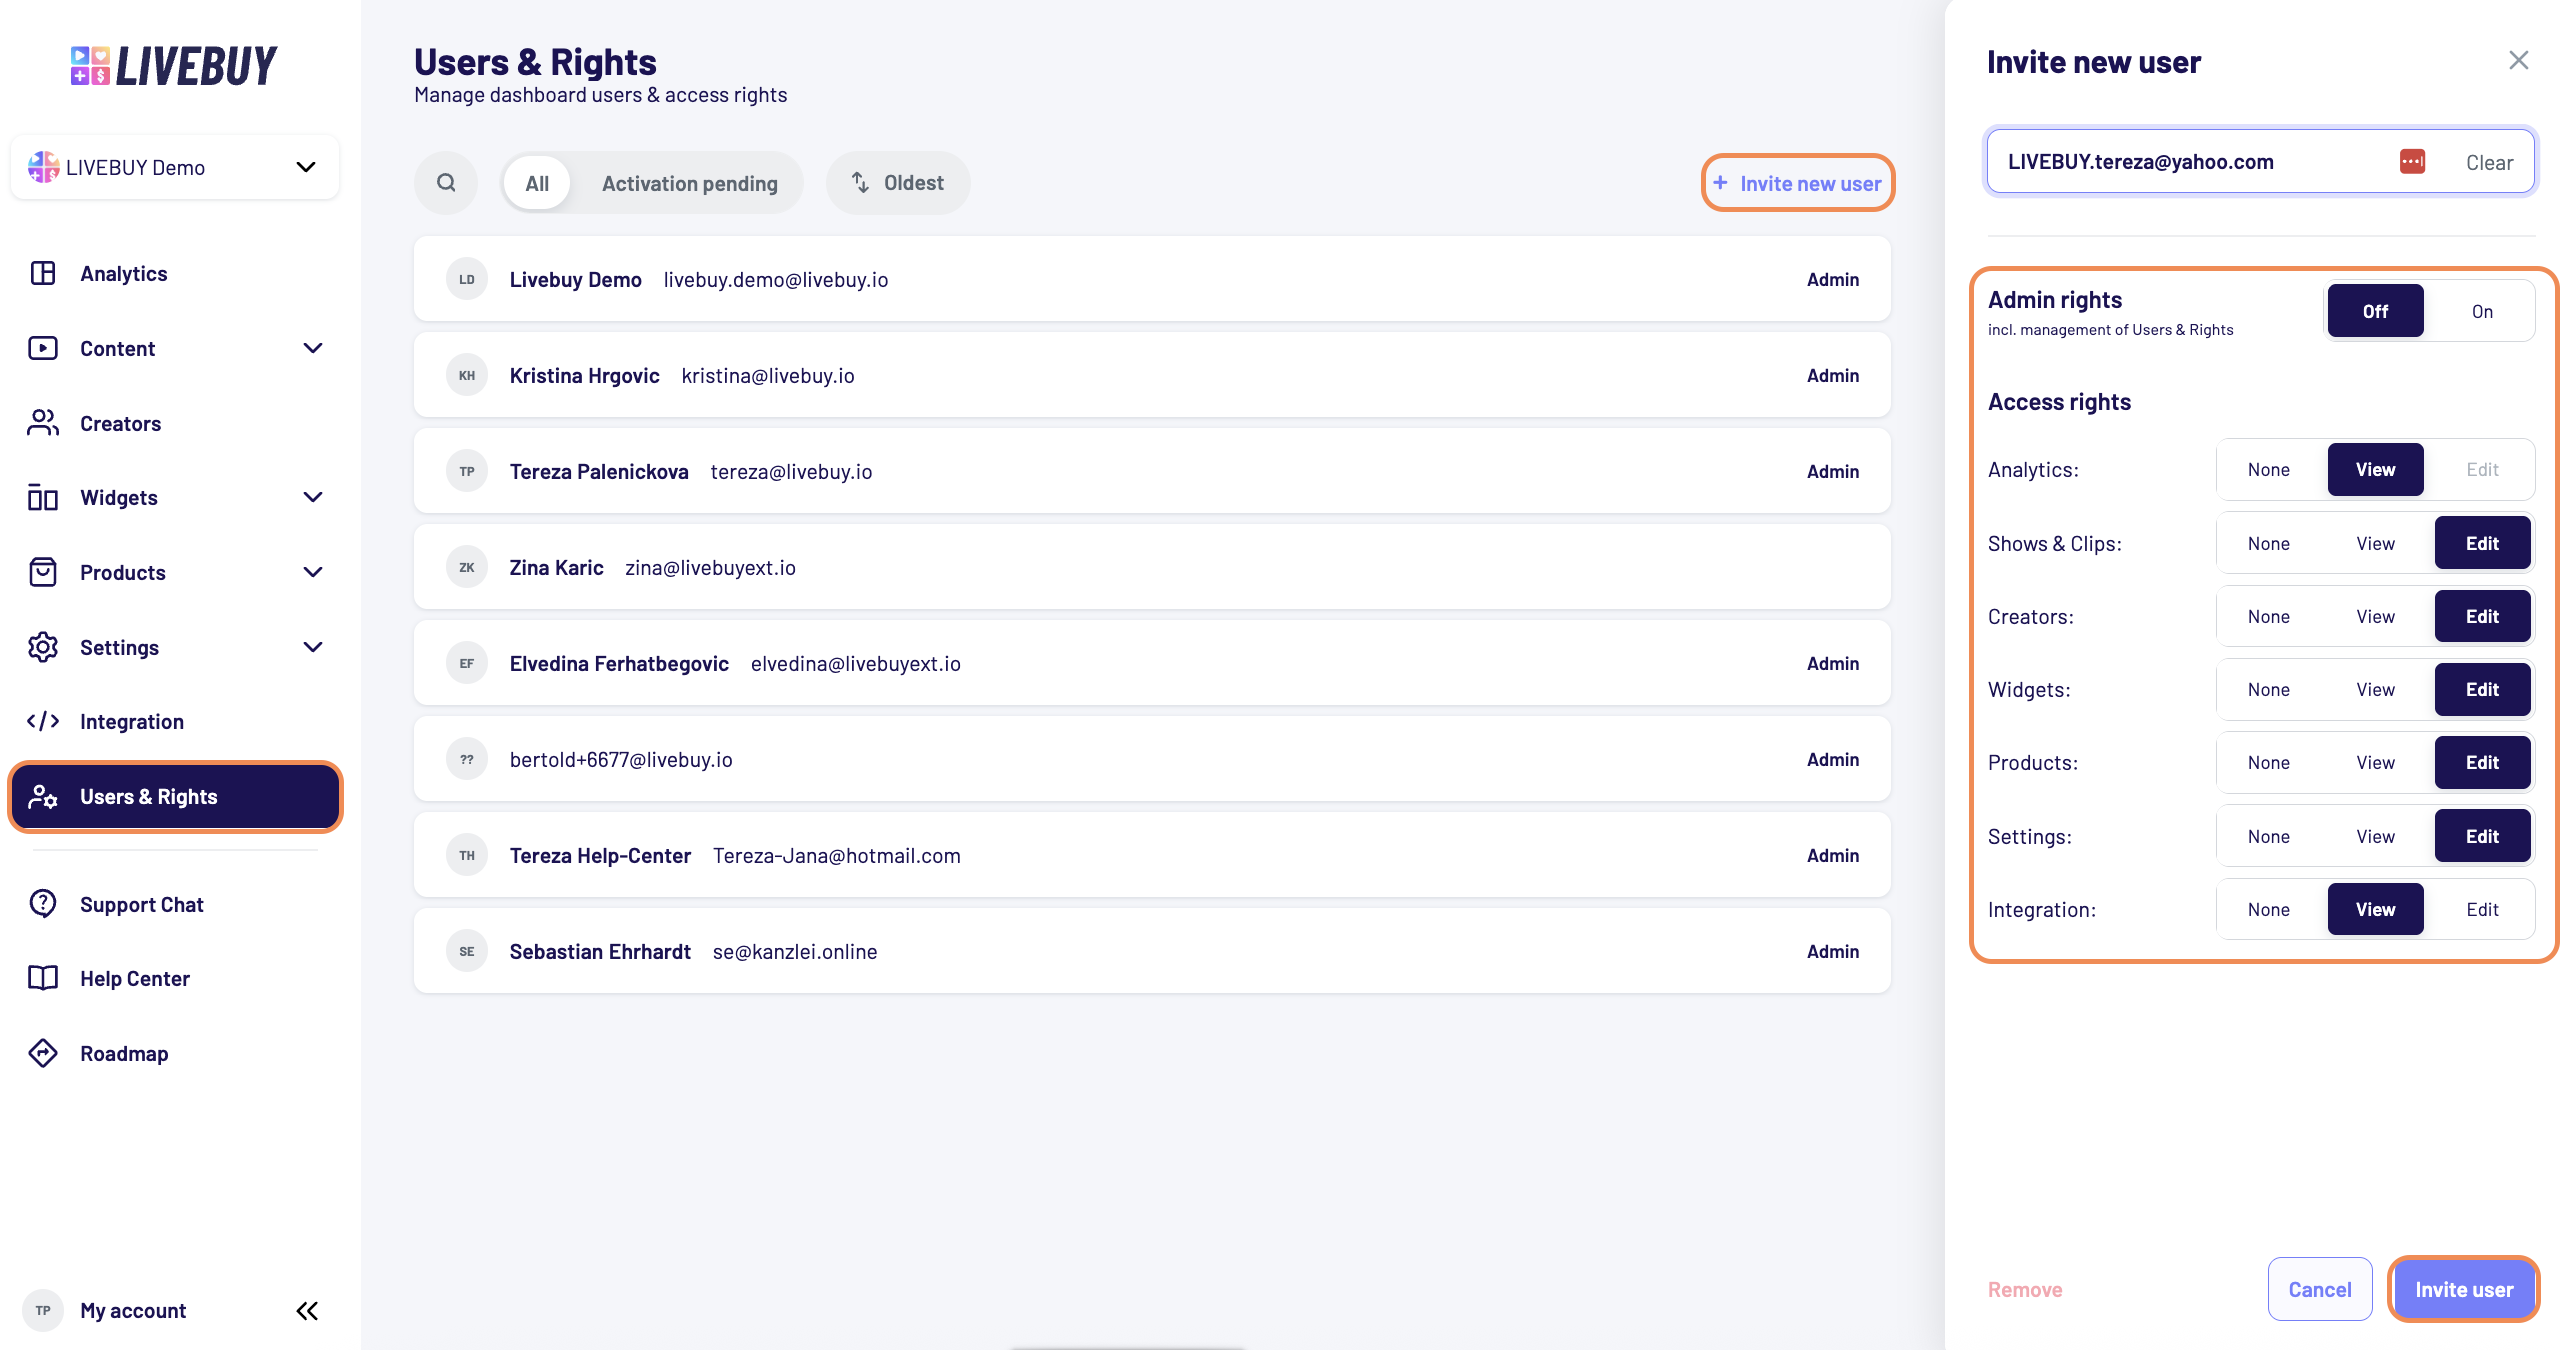
Task: Close the Invite new user panel
Action: (x=2519, y=61)
